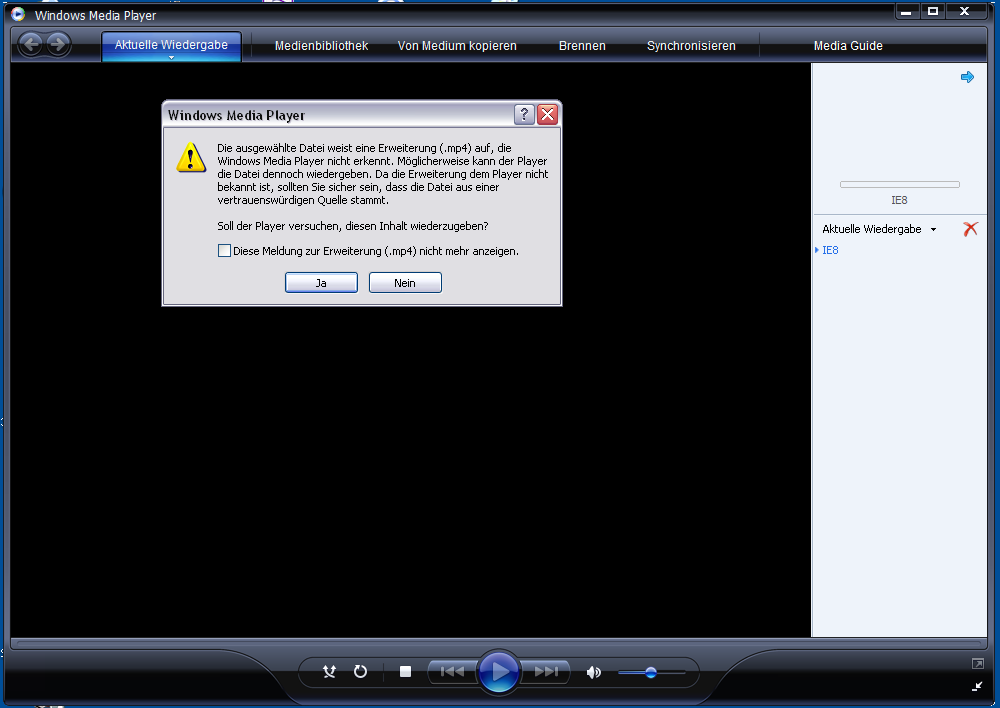Close the warning dialog with red X
The image size is (1000, 708).
coord(547,114)
